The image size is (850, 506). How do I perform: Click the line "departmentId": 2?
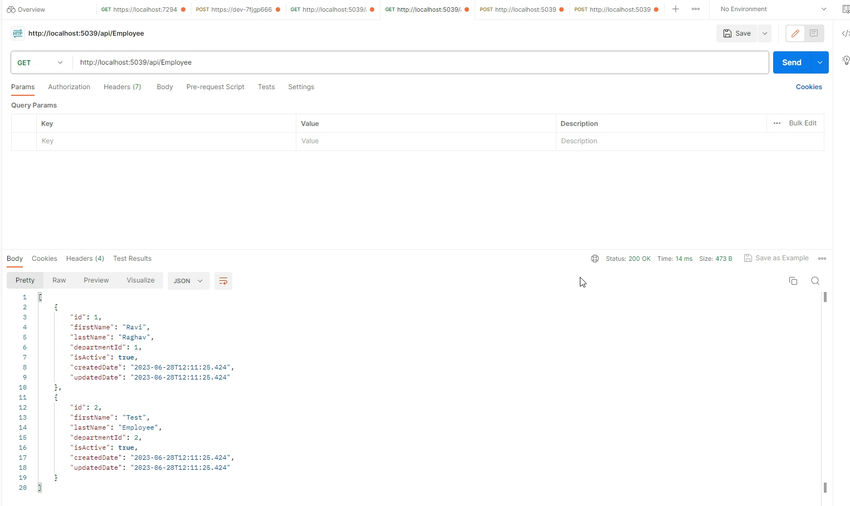point(106,438)
